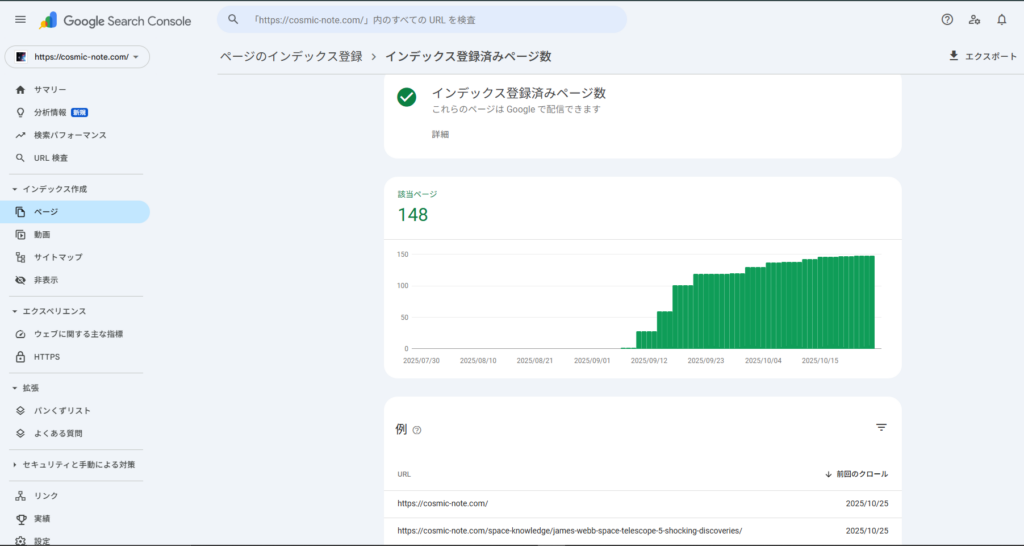The height and width of the screenshot is (546, 1024).
Task: Click the URL inspection search field
Action: pos(420,20)
